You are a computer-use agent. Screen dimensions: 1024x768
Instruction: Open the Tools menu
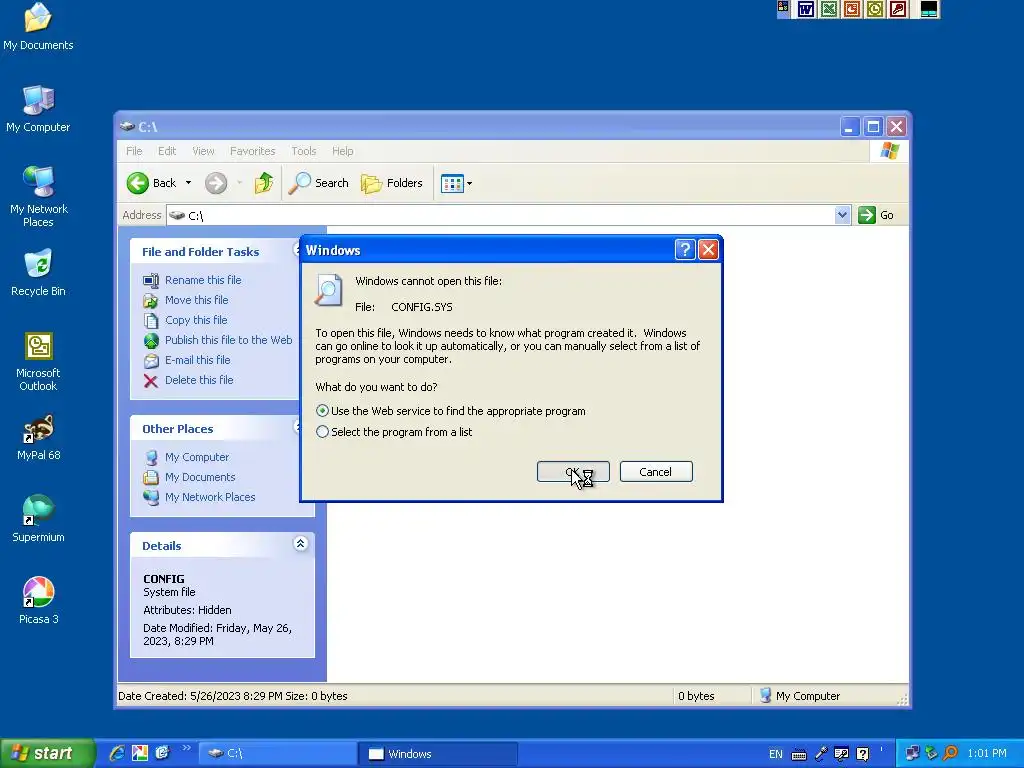[304, 151]
